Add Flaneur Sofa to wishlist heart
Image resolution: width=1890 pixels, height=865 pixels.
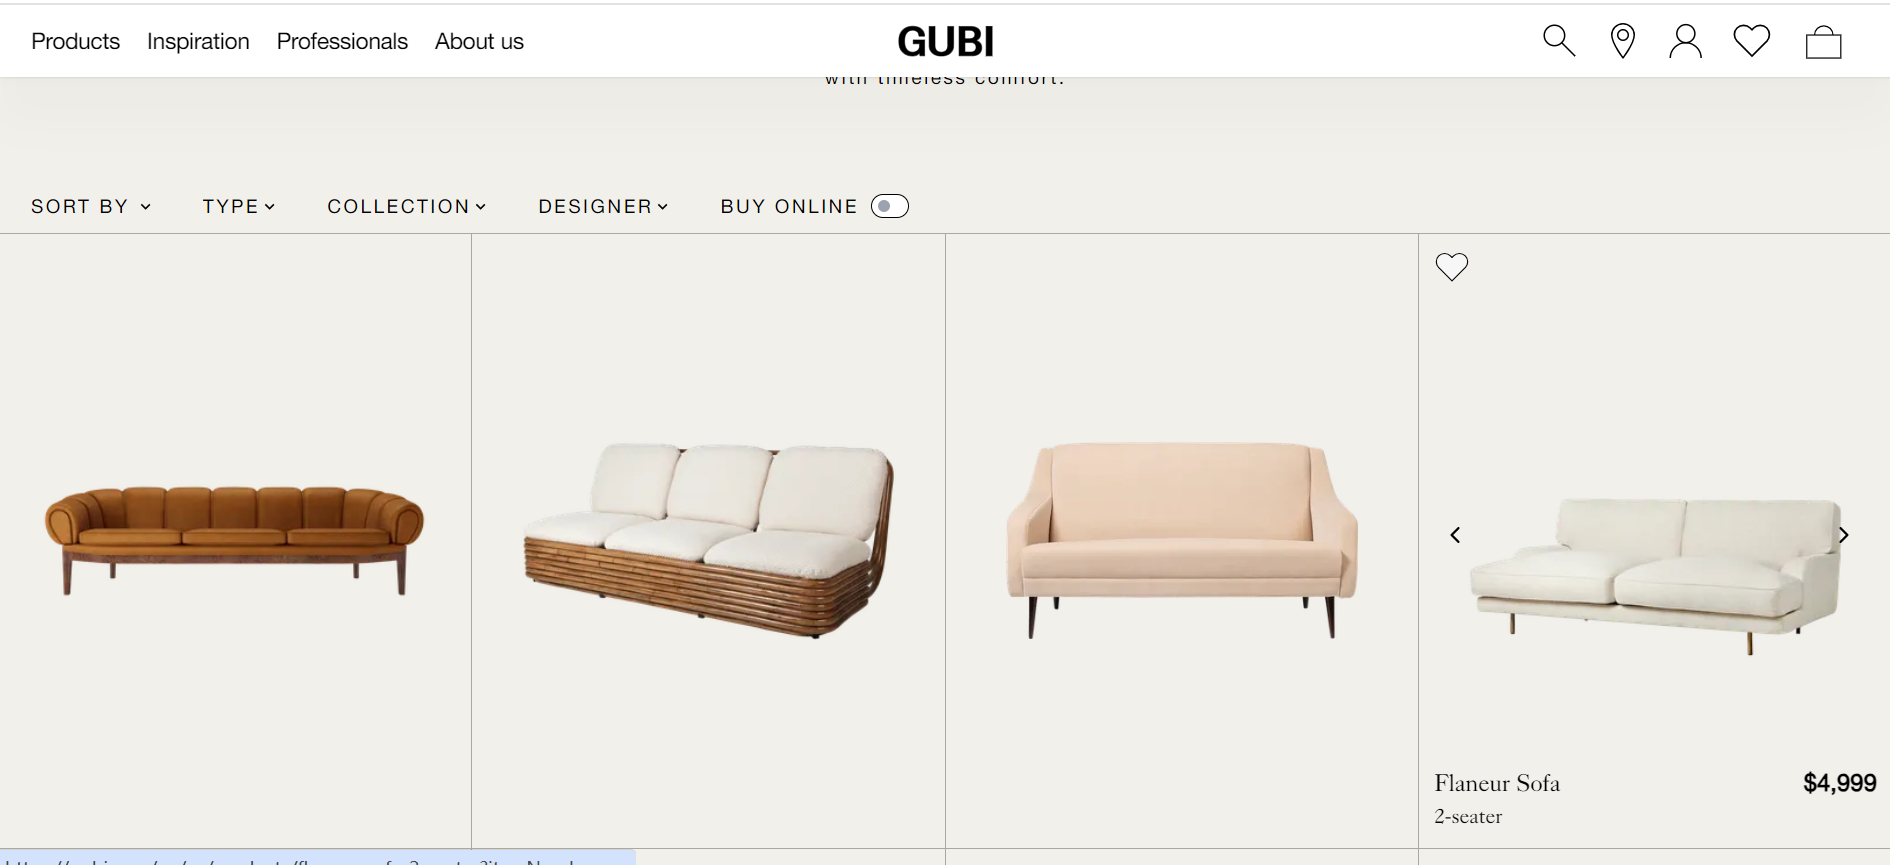click(1451, 267)
